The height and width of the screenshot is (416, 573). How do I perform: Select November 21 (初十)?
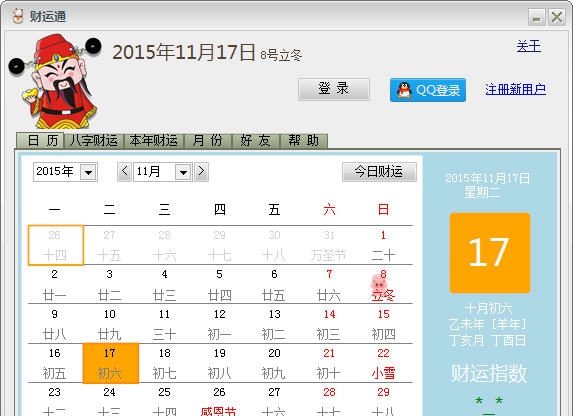(329, 363)
